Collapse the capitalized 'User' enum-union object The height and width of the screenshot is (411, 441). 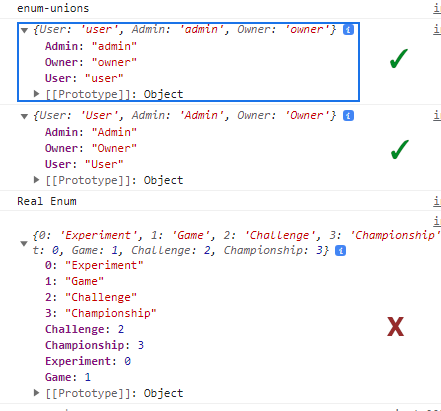pyautogui.click(x=24, y=116)
